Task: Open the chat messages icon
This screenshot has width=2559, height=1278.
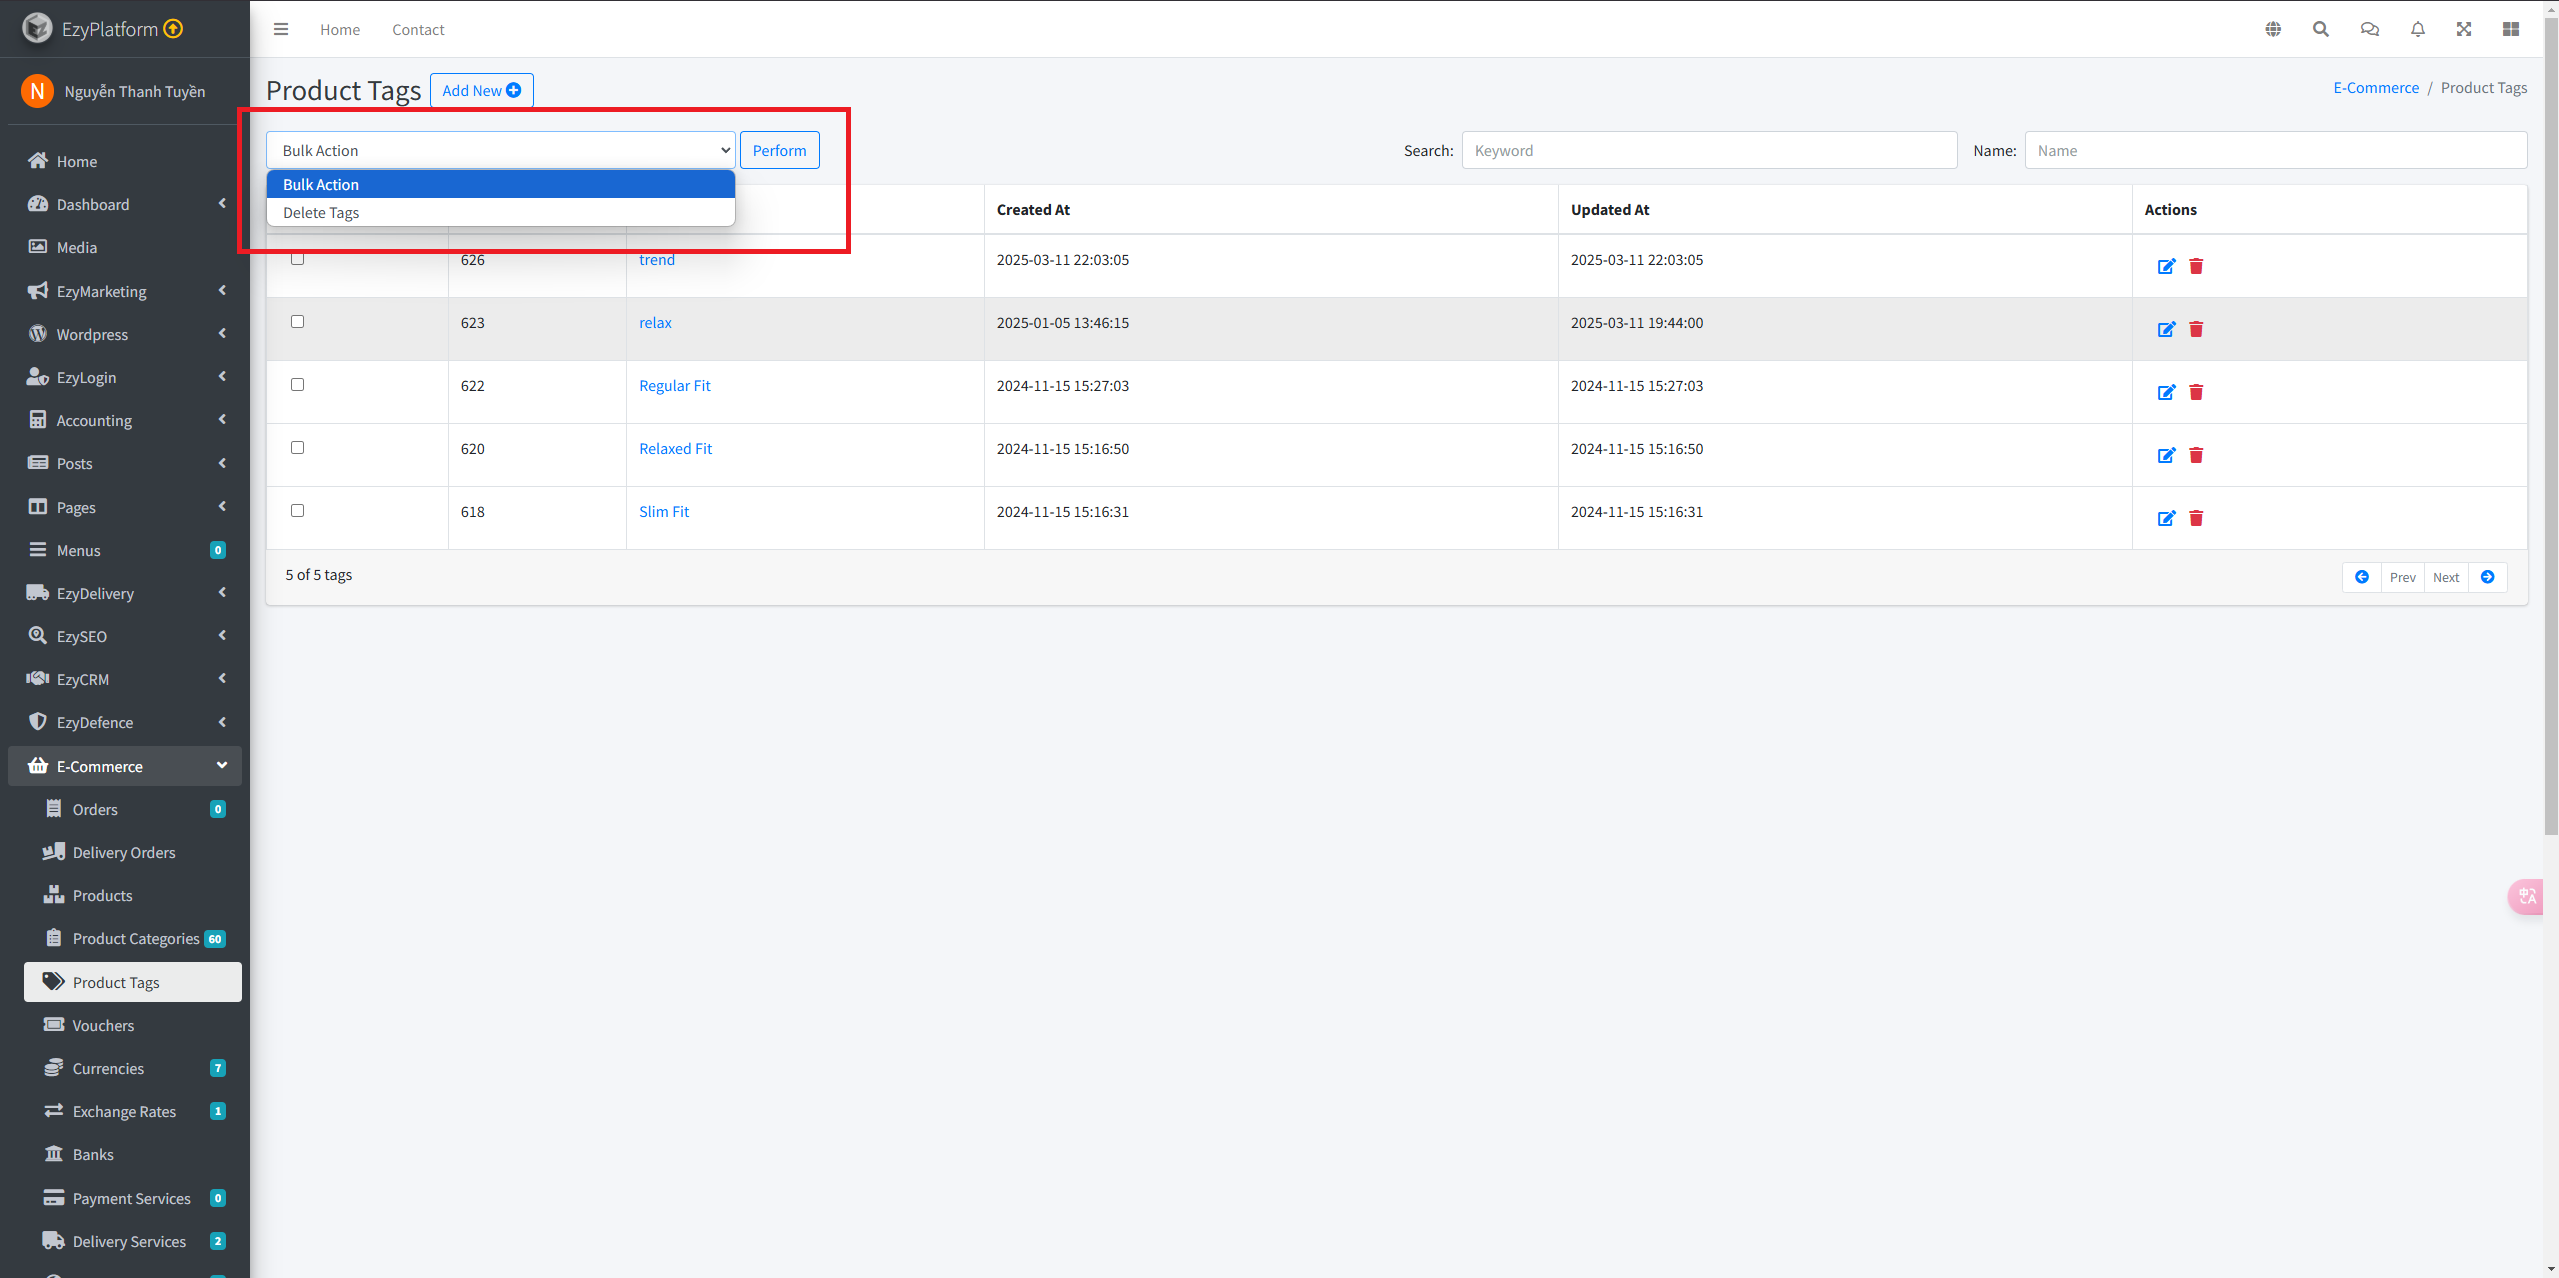Action: click(2370, 29)
